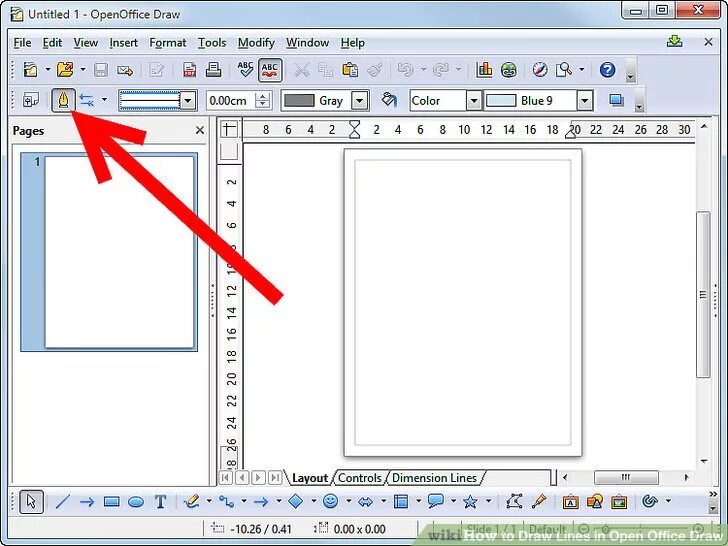The height and width of the screenshot is (546, 728).
Task: Select the Basic Shapes diamond tool
Action: 296,501
